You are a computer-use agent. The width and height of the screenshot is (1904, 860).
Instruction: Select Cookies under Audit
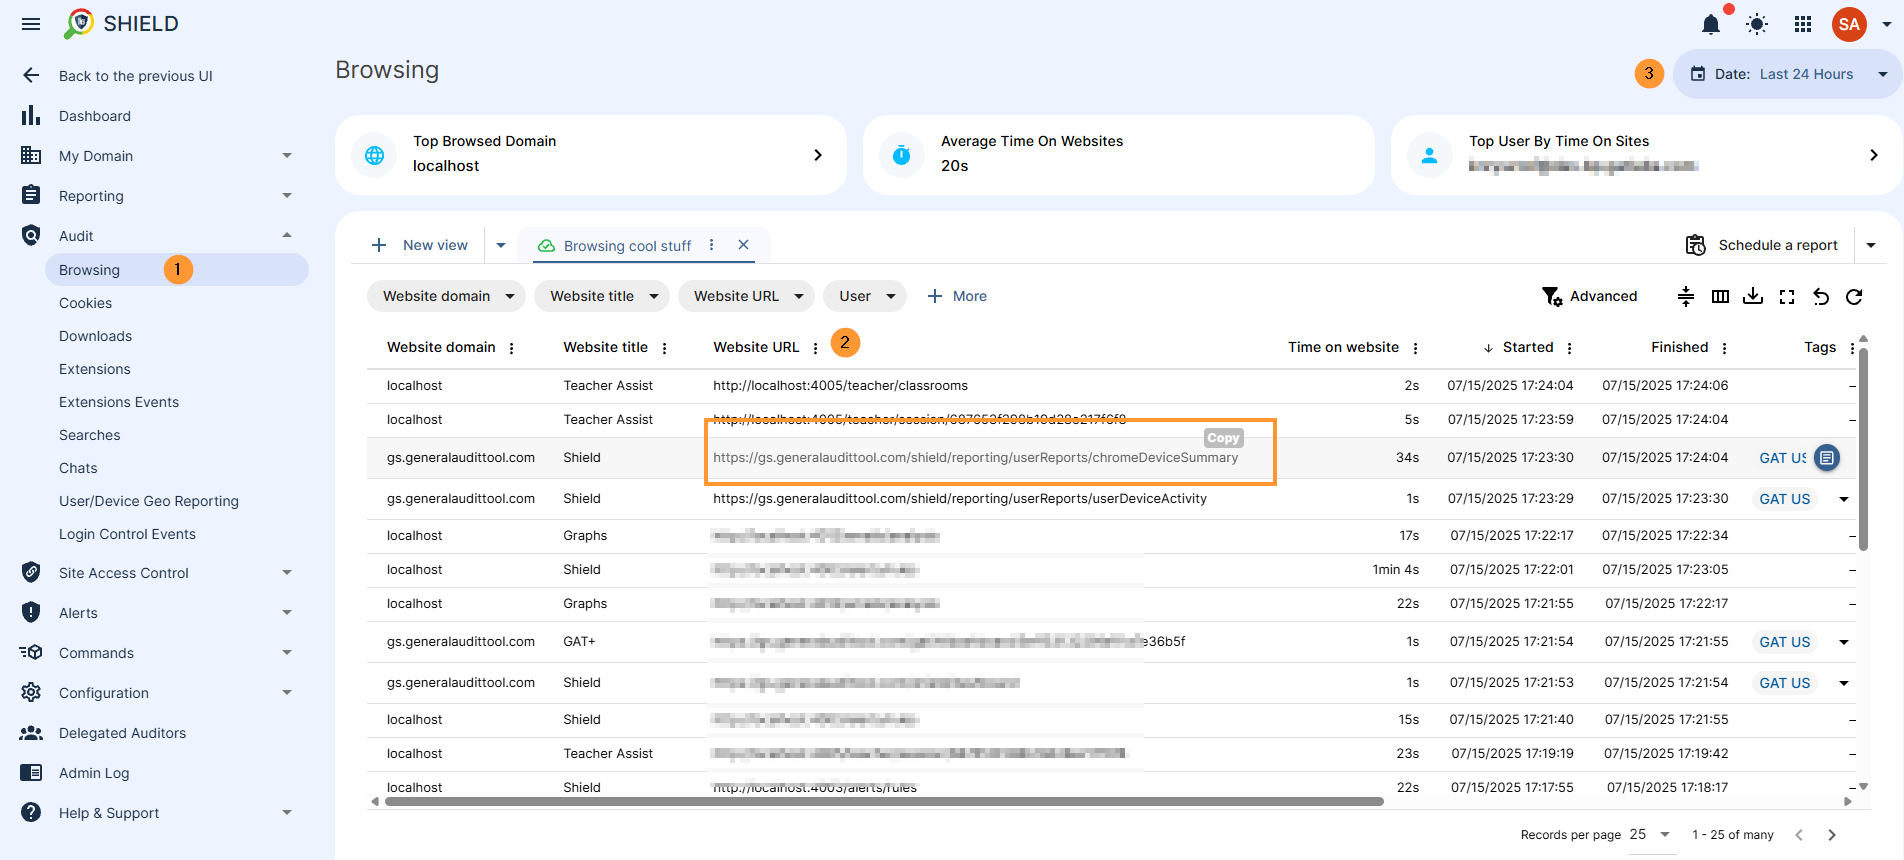pos(85,303)
